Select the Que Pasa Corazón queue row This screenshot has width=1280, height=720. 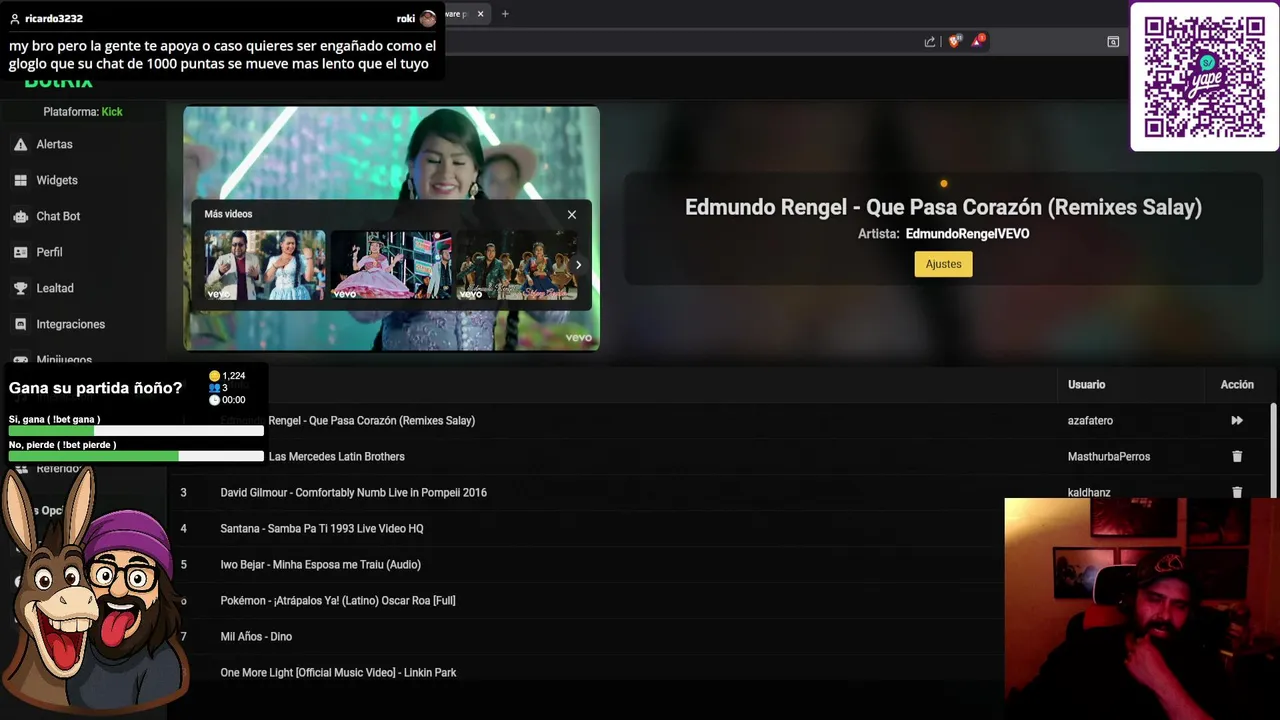click(x=720, y=421)
